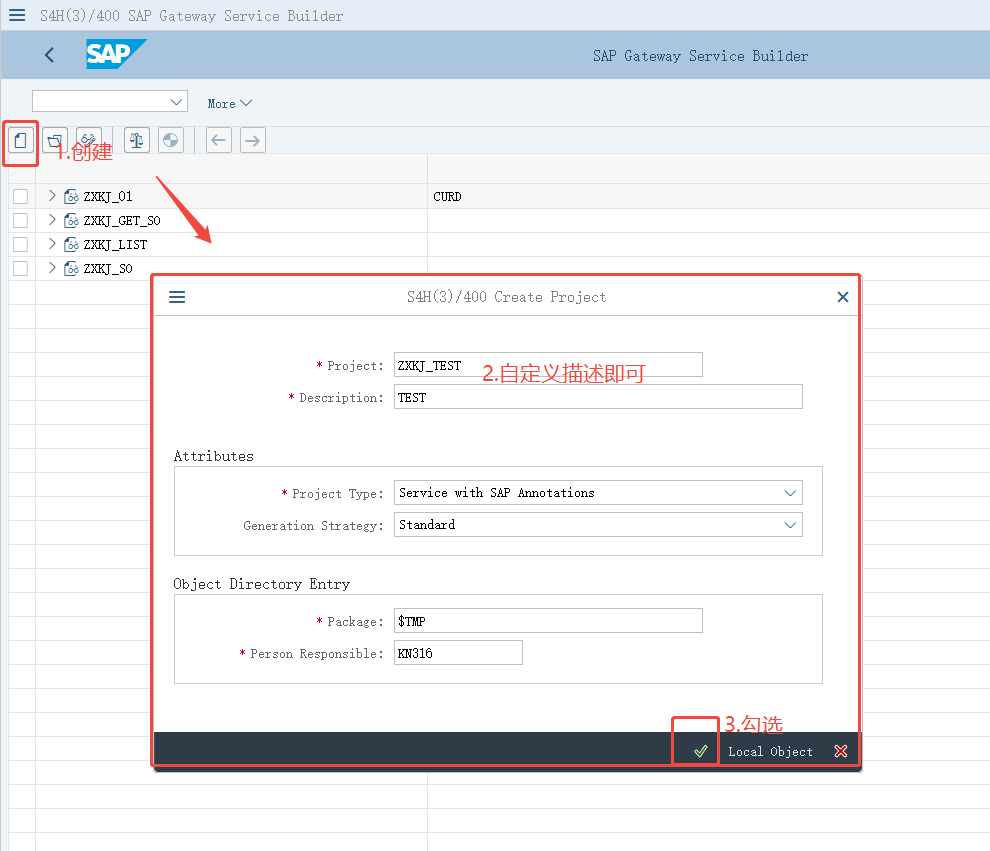This screenshot has height=851, width=990.
Task: Select the ZXKJ_01 project name
Action: click(x=108, y=197)
